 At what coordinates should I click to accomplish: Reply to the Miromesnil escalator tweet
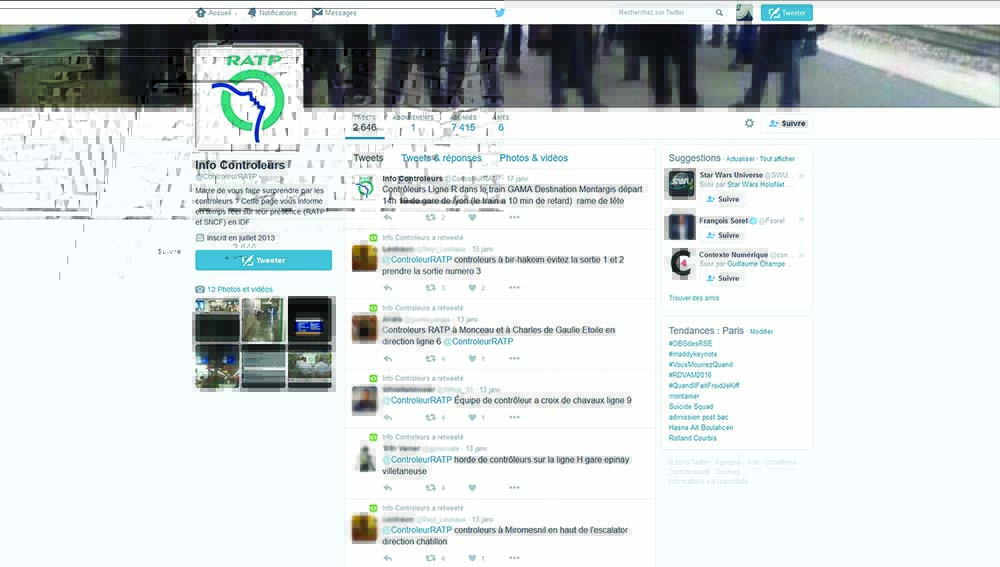click(x=388, y=558)
